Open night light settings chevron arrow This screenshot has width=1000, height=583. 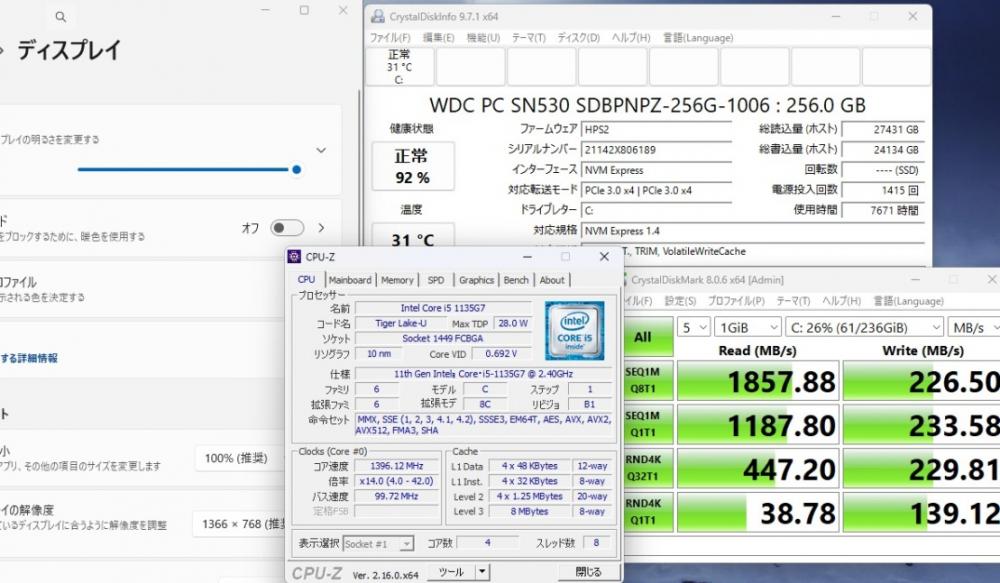click(x=321, y=228)
